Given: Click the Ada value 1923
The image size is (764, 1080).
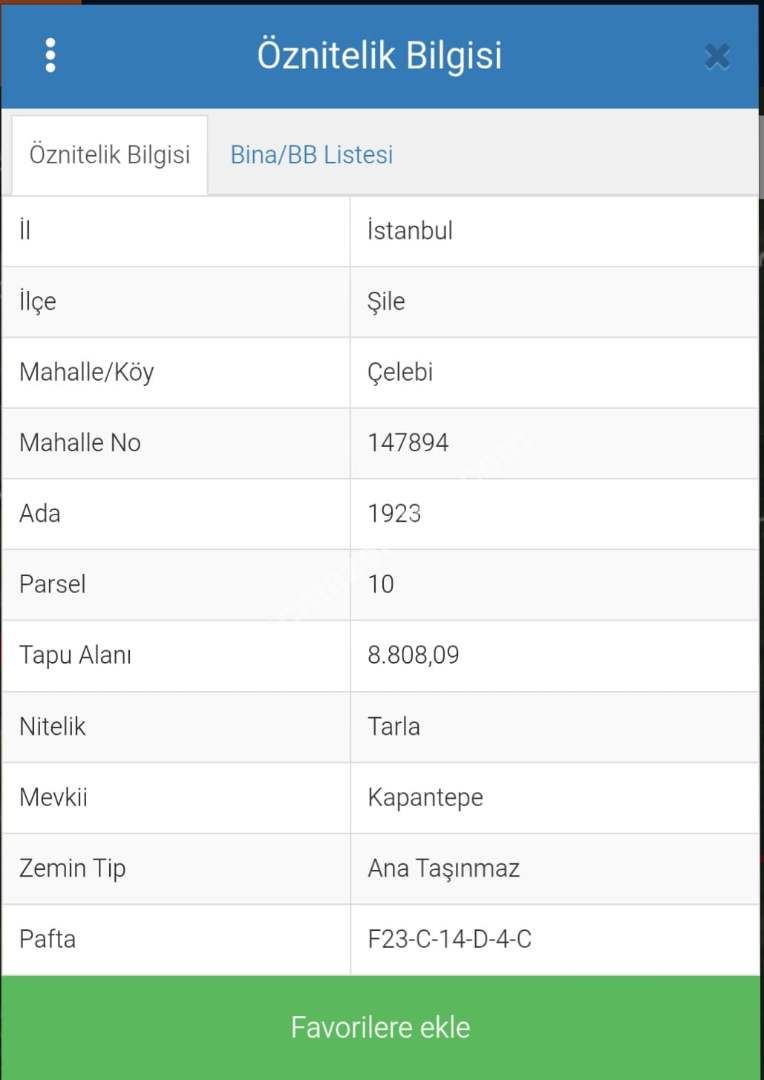Looking at the screenshot, I should 394,513.
